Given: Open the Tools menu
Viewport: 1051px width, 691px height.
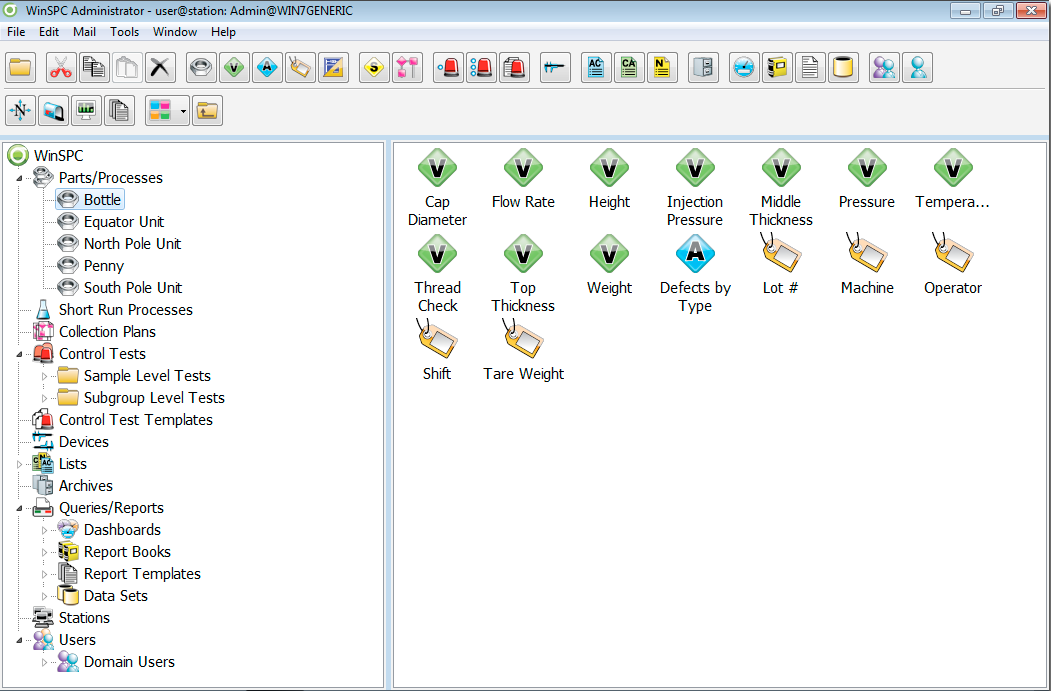Looking at the screenshot, I should 125,32.
